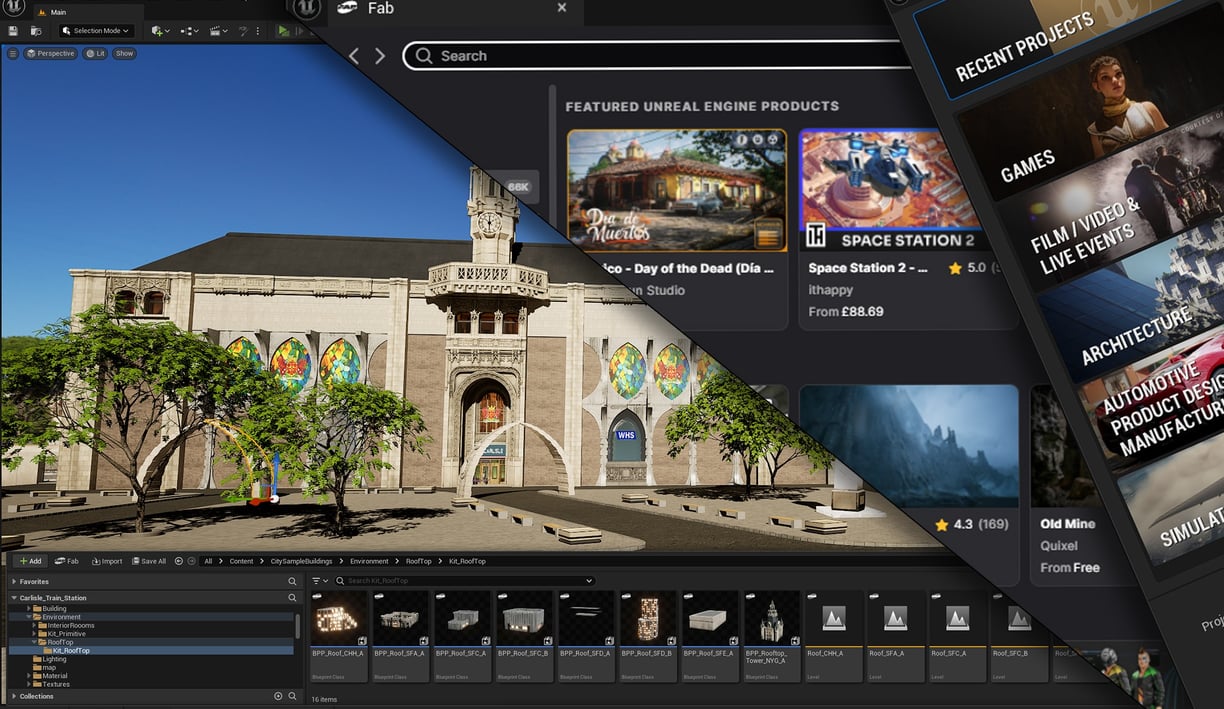Select the BPP_Rooftop_Tower_NYG_A asset
This screenshot has height=709, width=1224.
tap(773, 636)
